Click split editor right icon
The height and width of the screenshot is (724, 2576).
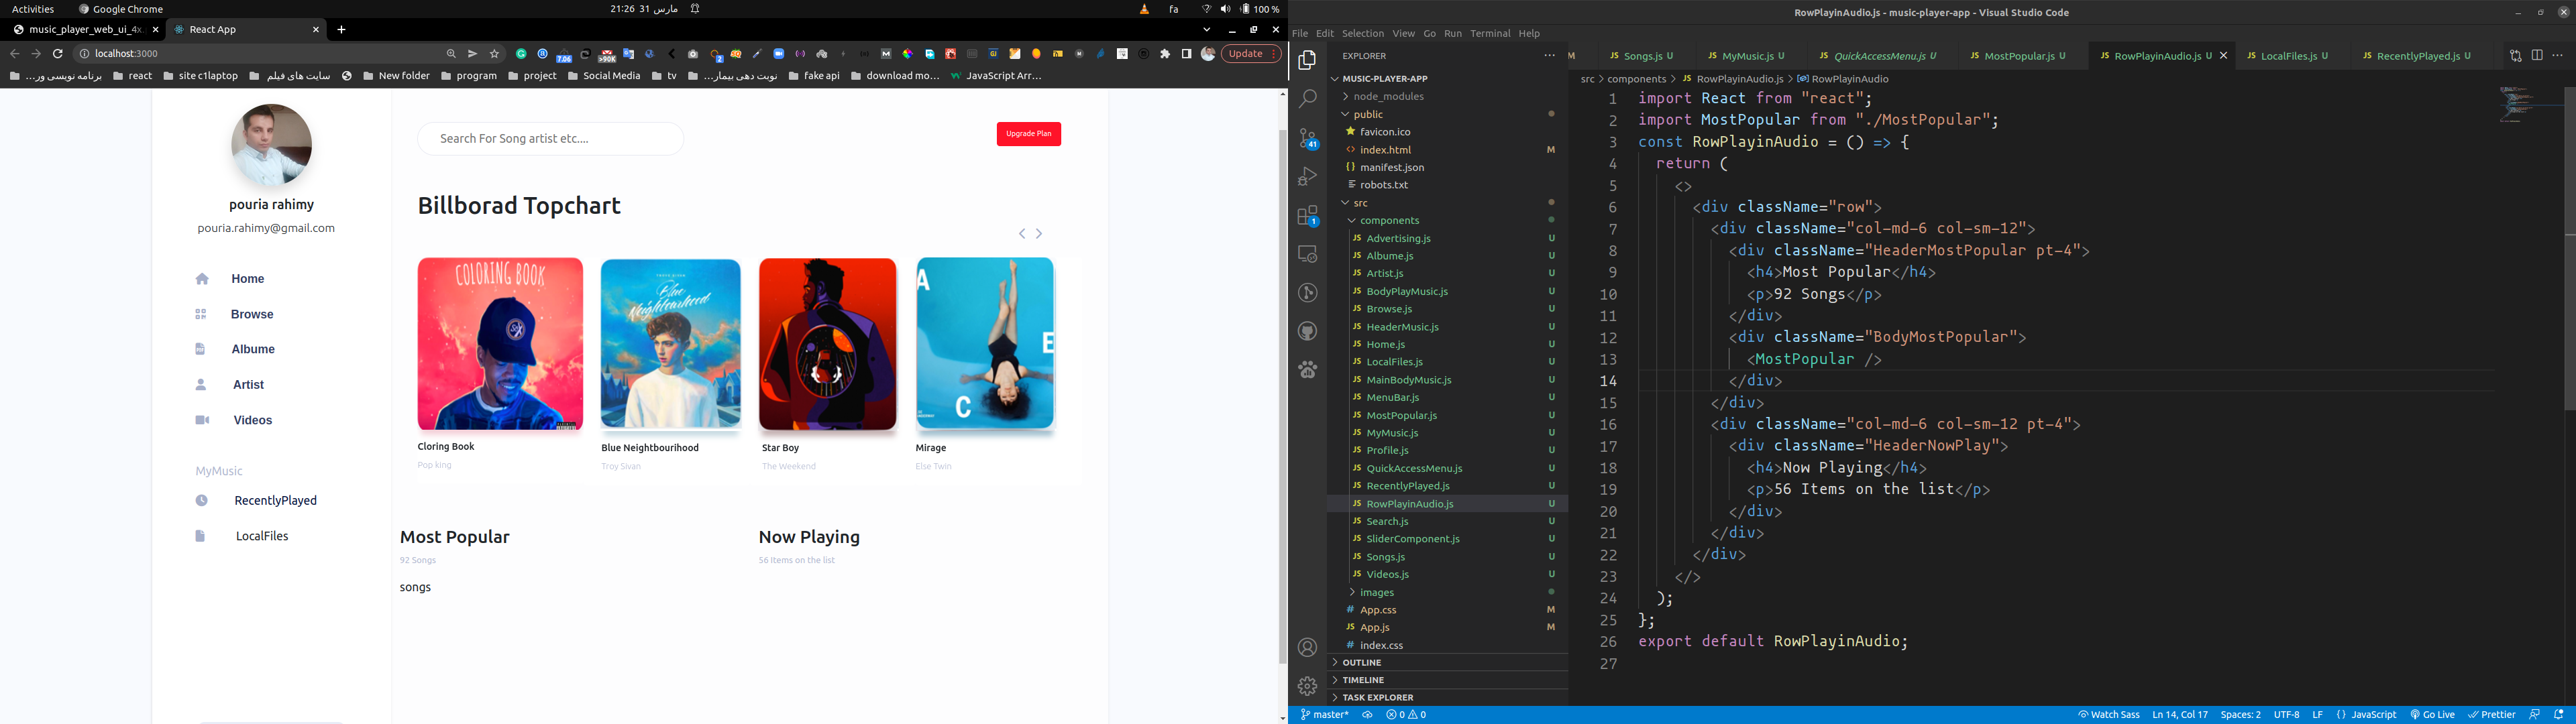[x=2536, y=56]
